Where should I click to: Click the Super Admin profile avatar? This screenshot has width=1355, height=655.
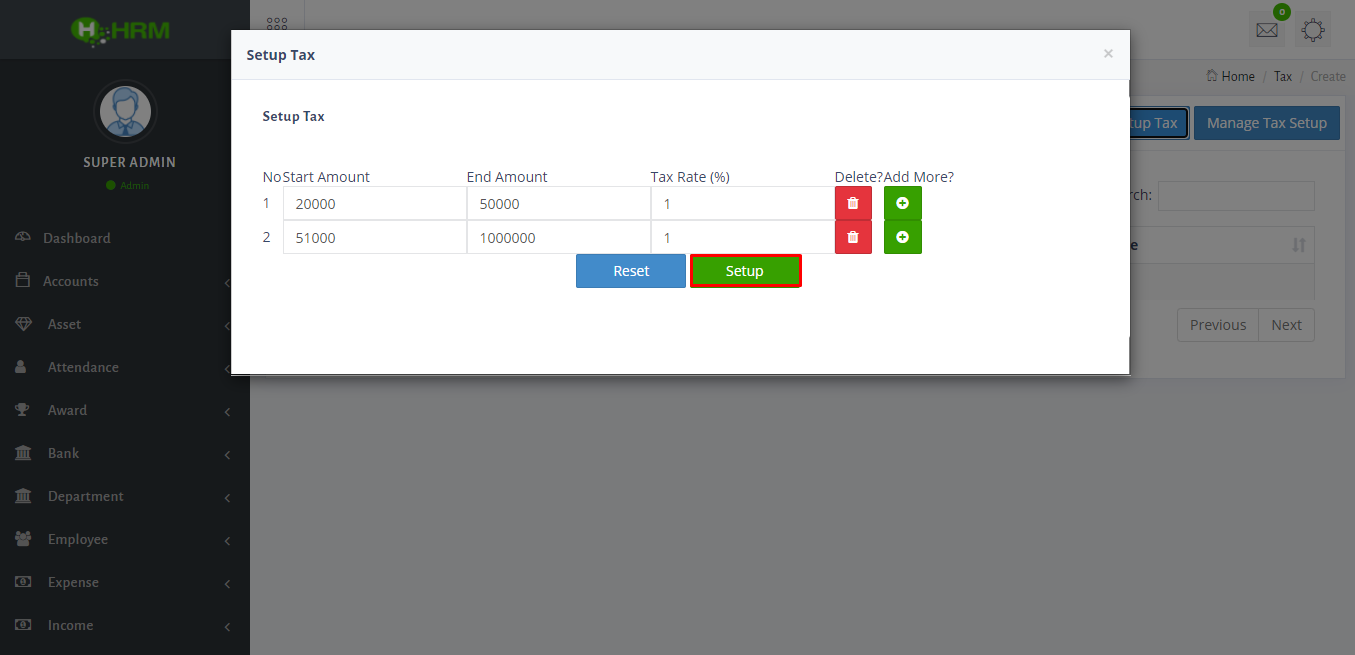124,111
